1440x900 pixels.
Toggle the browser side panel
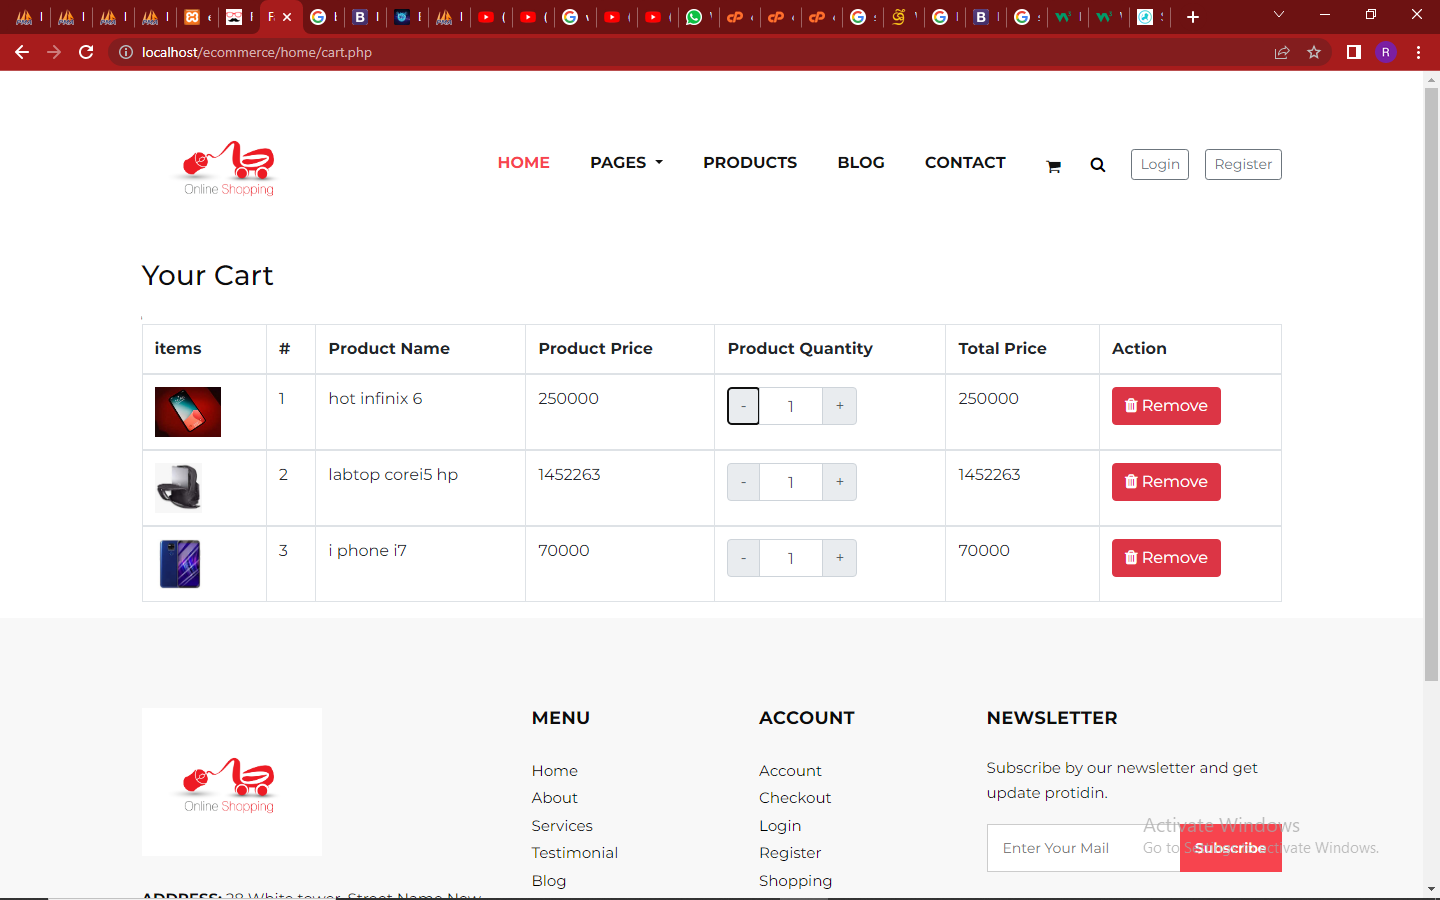(x=1353, y=52)
